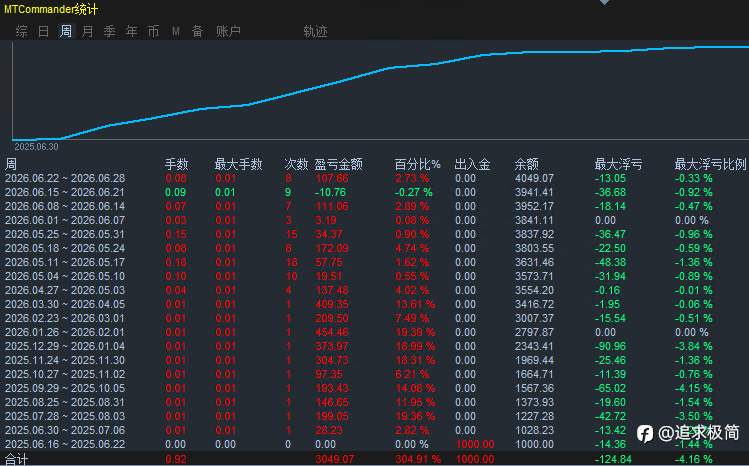Click total lots value 0.92
The height and width of the screenshot is (466, 749).
(176, 459)
